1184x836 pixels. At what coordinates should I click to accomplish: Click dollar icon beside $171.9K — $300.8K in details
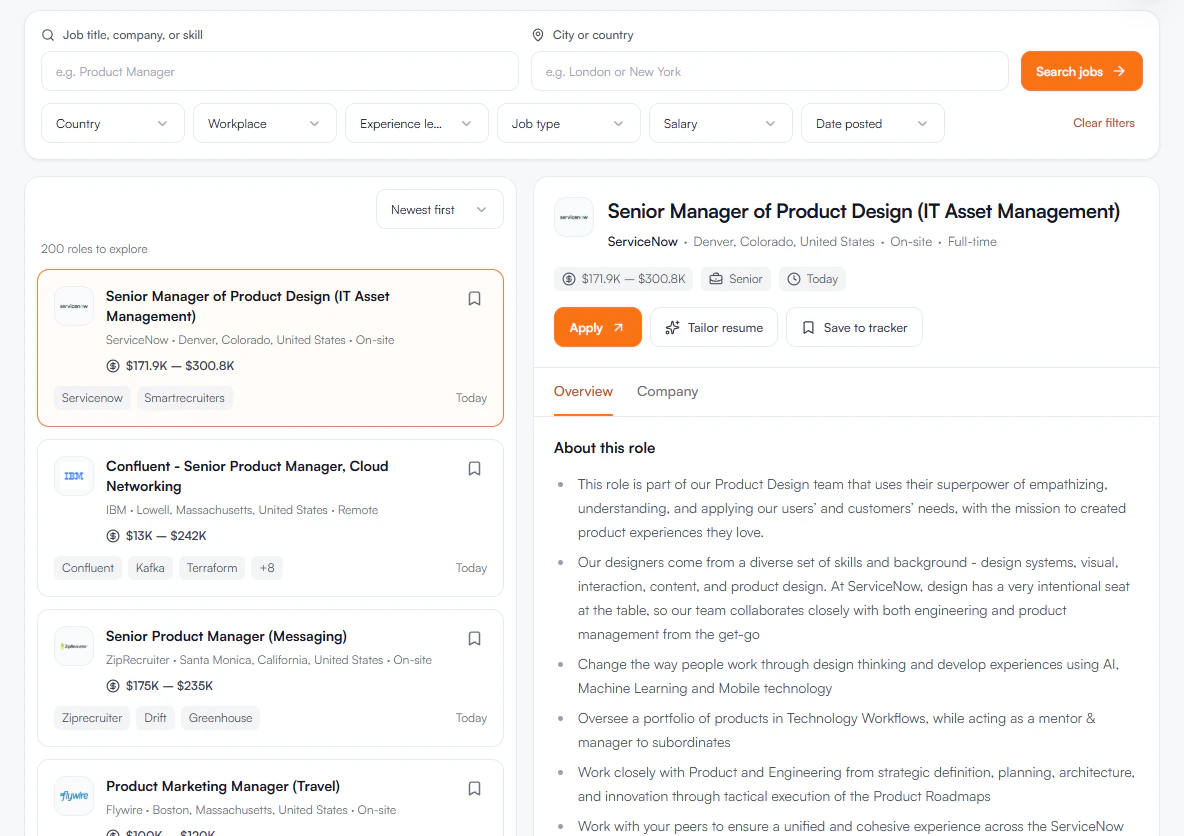(569, 279)
